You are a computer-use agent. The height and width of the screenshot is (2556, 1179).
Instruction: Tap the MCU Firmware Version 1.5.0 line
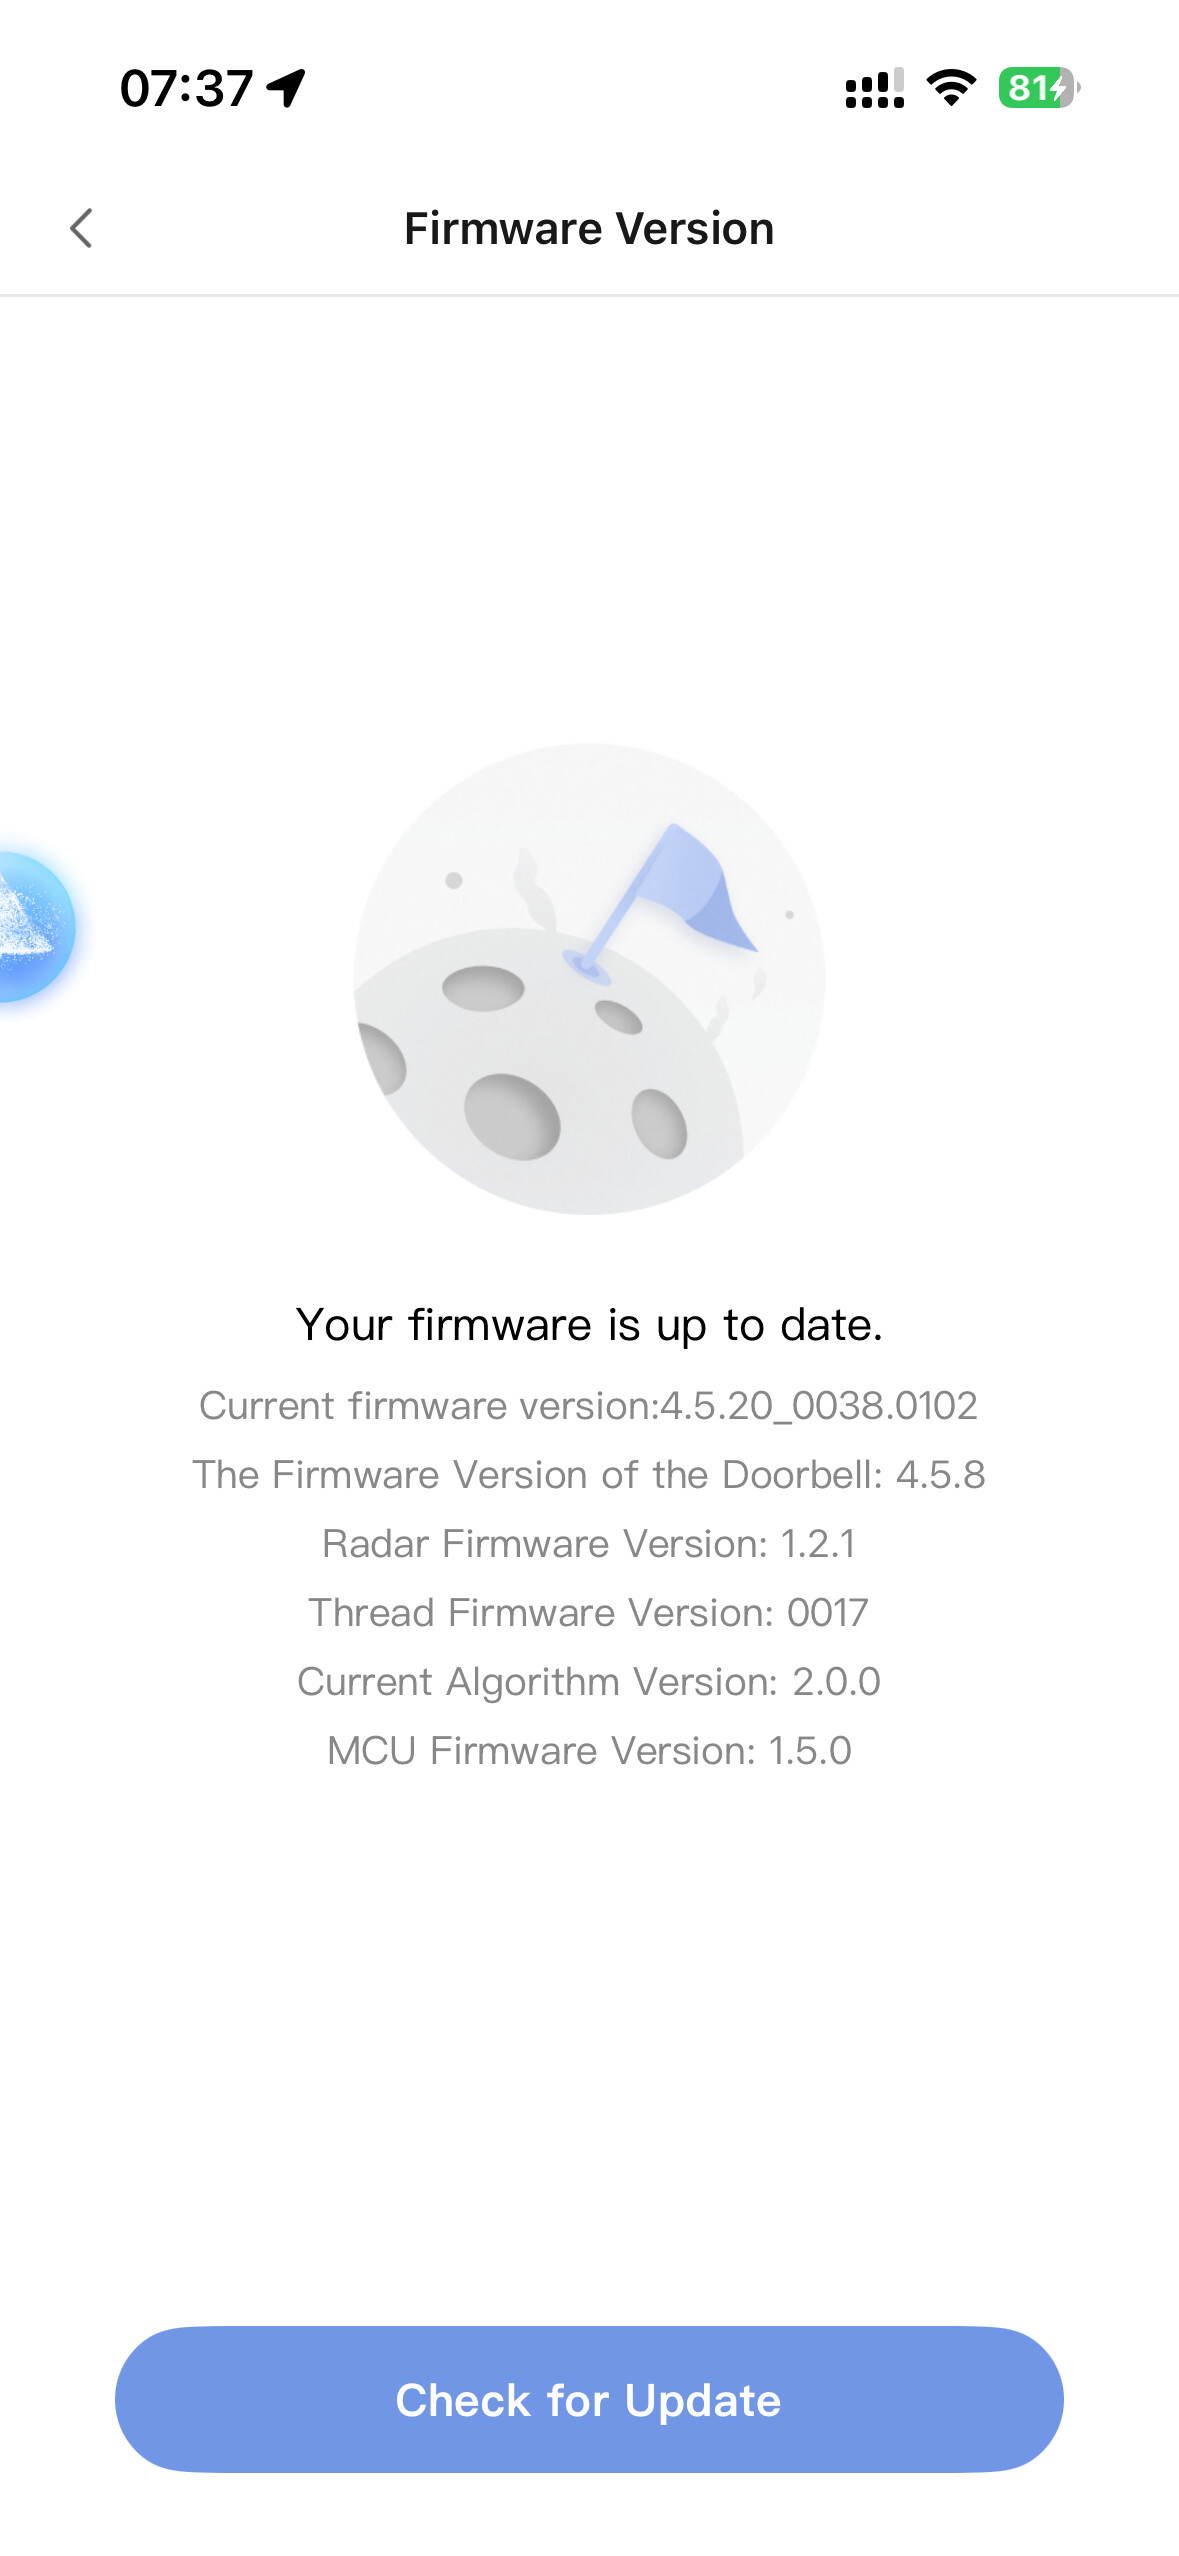[589, 1751]
